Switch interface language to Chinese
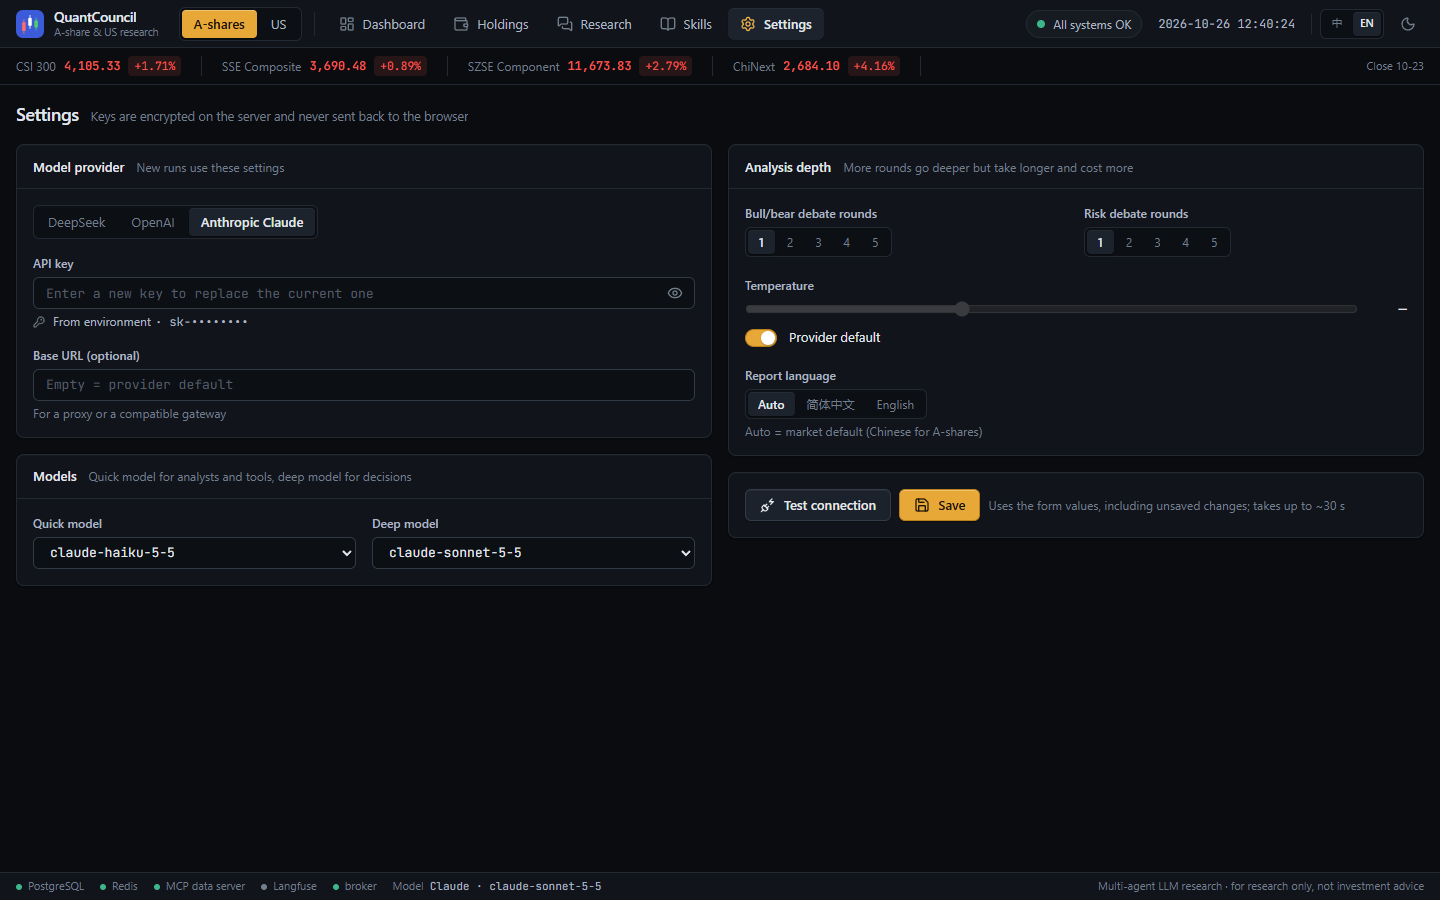 coord(1337,24)
